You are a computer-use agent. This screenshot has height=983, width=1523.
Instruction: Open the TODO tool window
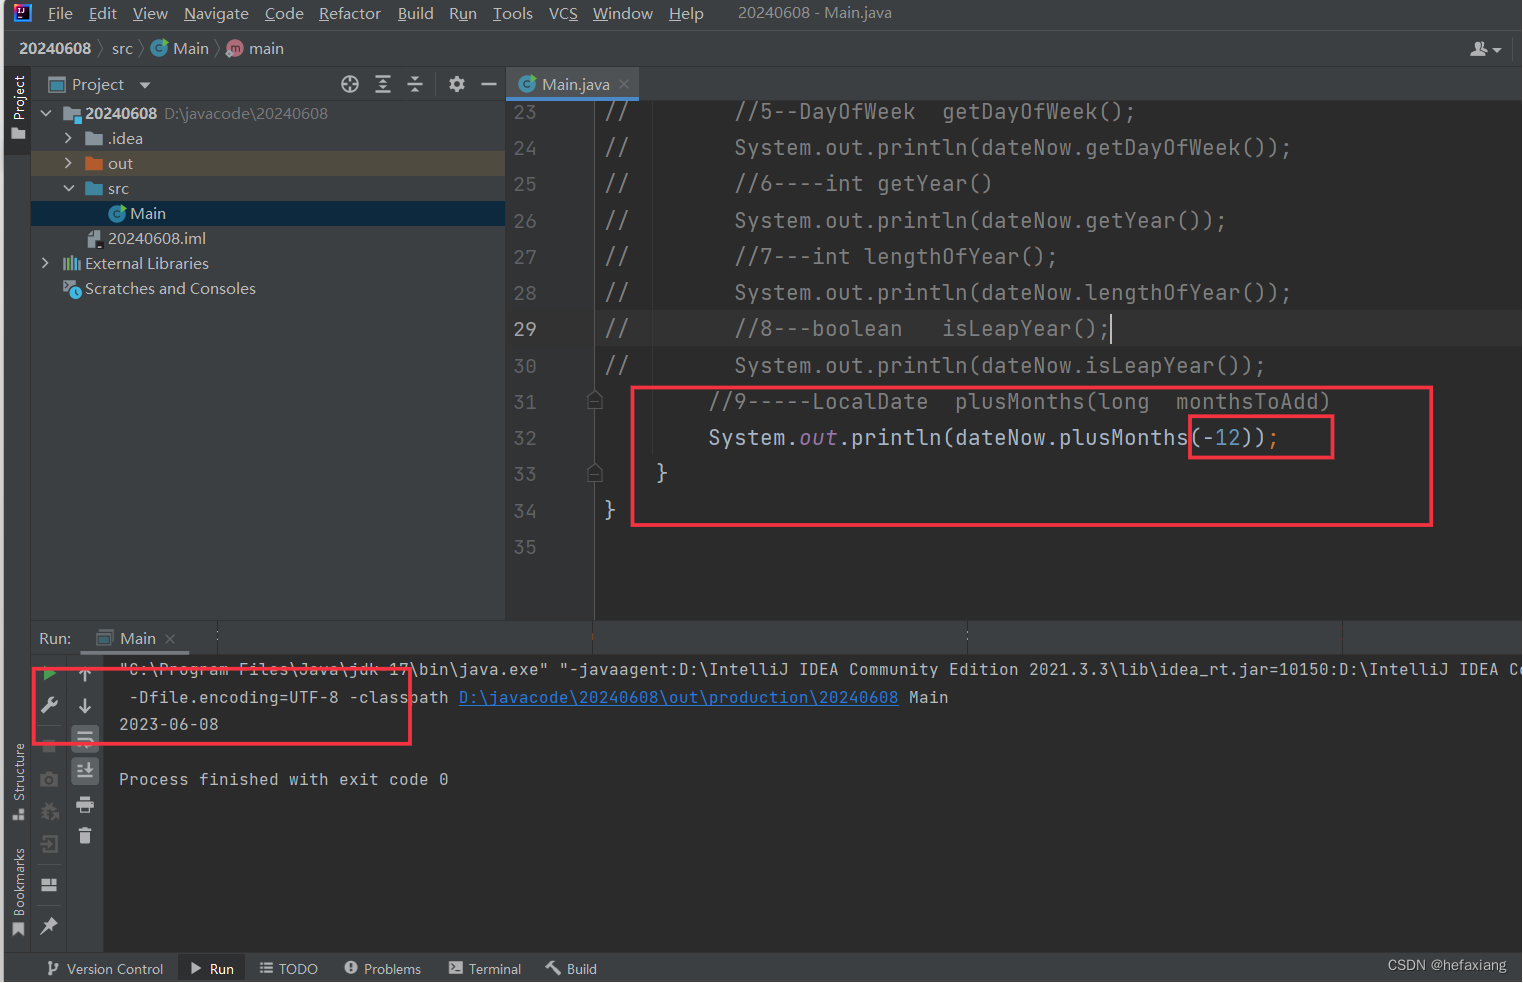click(x=289, y=969)
